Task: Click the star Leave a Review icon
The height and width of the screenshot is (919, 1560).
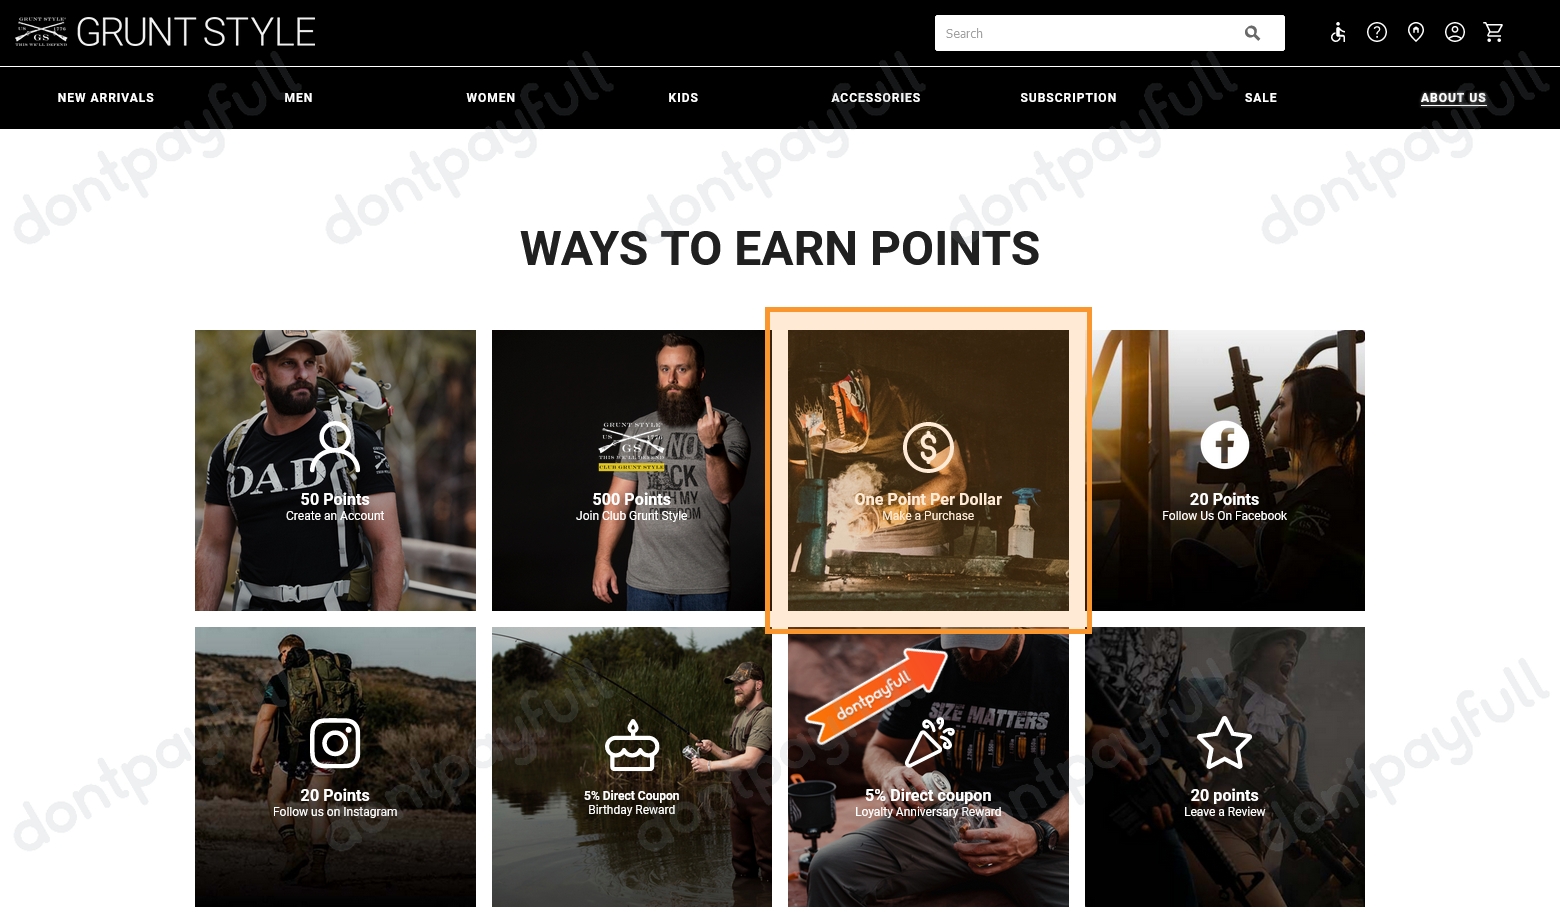Action: tap(1224, 742)
